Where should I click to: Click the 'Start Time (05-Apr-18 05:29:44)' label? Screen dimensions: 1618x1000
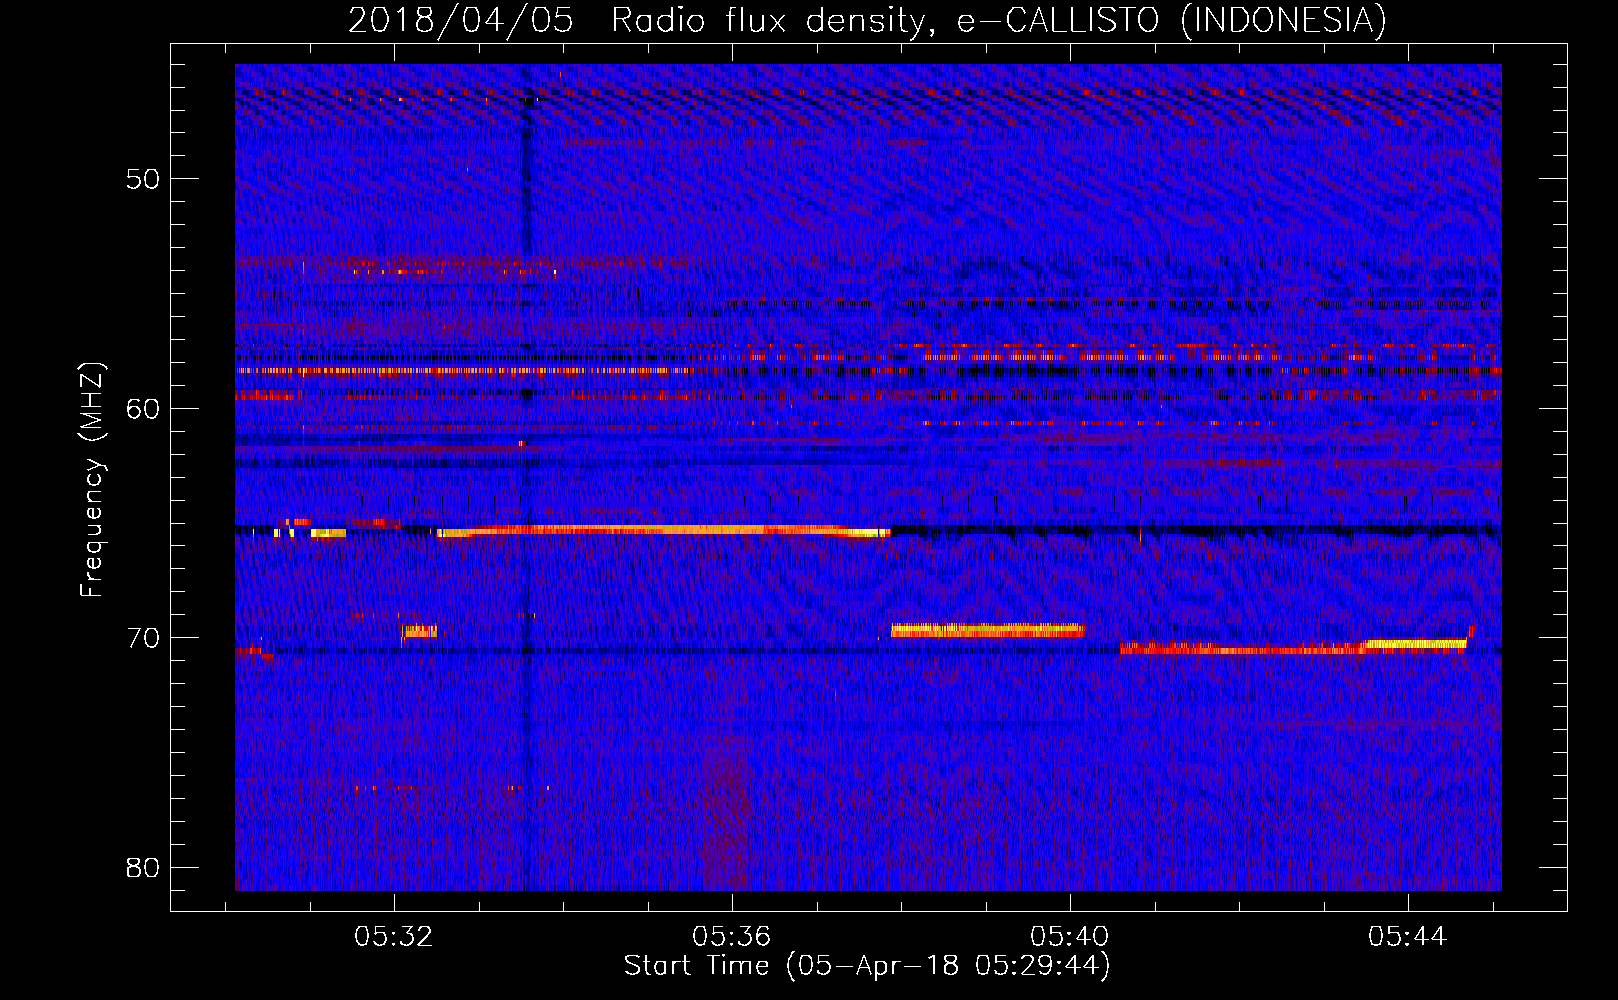coord(867,966)
